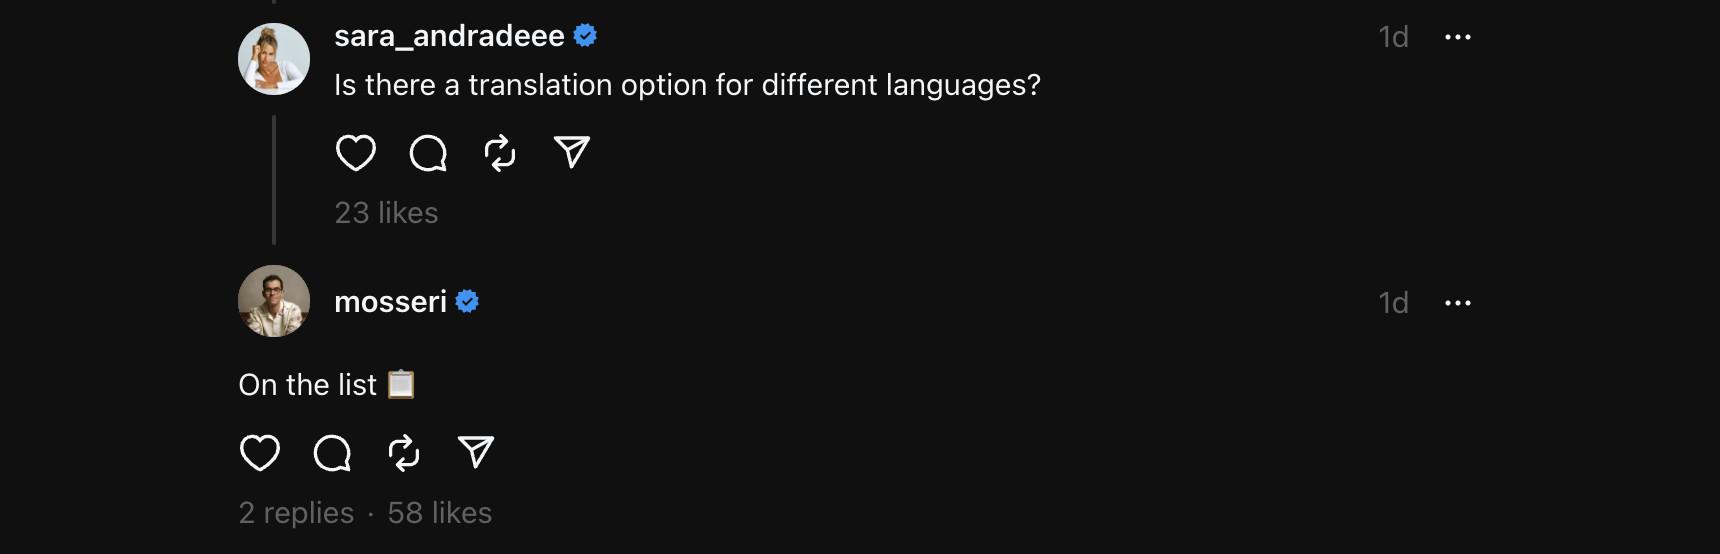The image size is (1720, 554).
Task: View the 58 likes on mosseri's reply
Action: [440, 513]
